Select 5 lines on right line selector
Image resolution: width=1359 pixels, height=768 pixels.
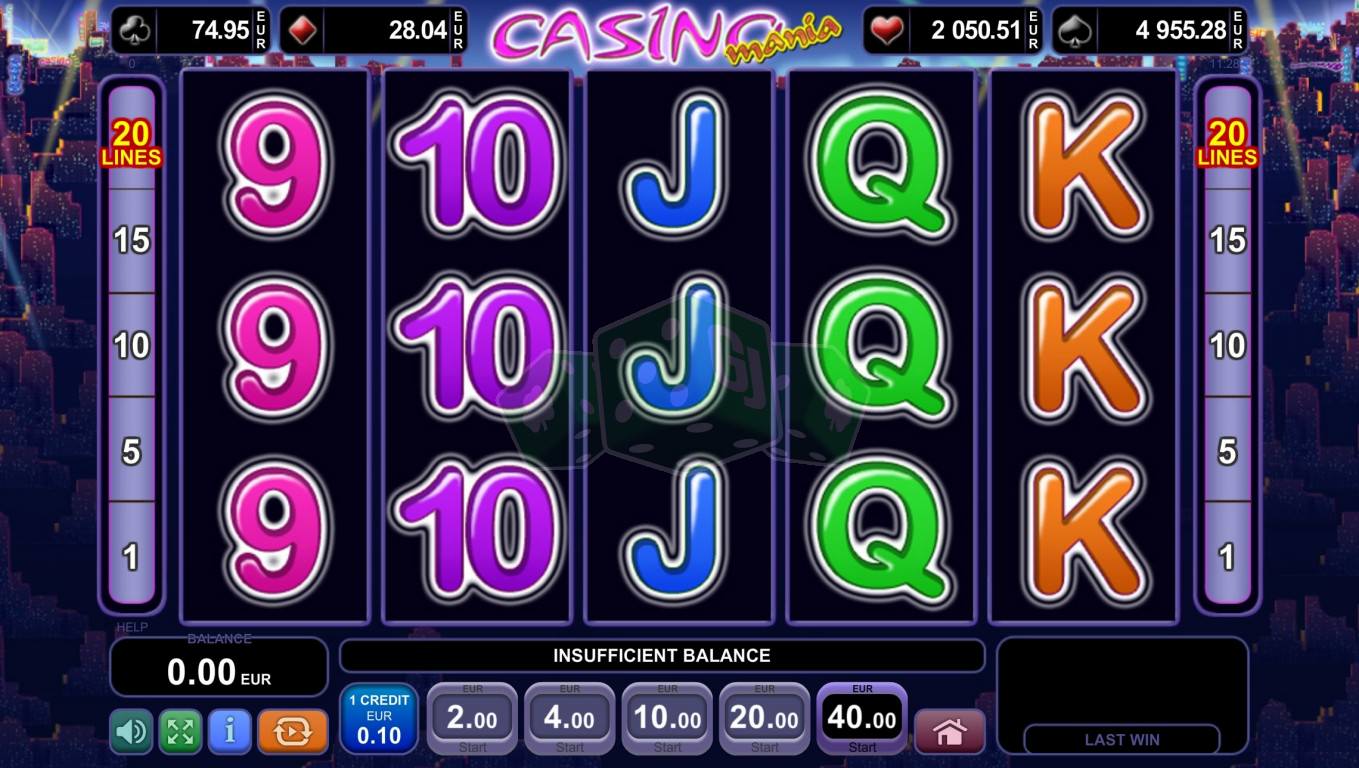click(x=1228, y=451)
